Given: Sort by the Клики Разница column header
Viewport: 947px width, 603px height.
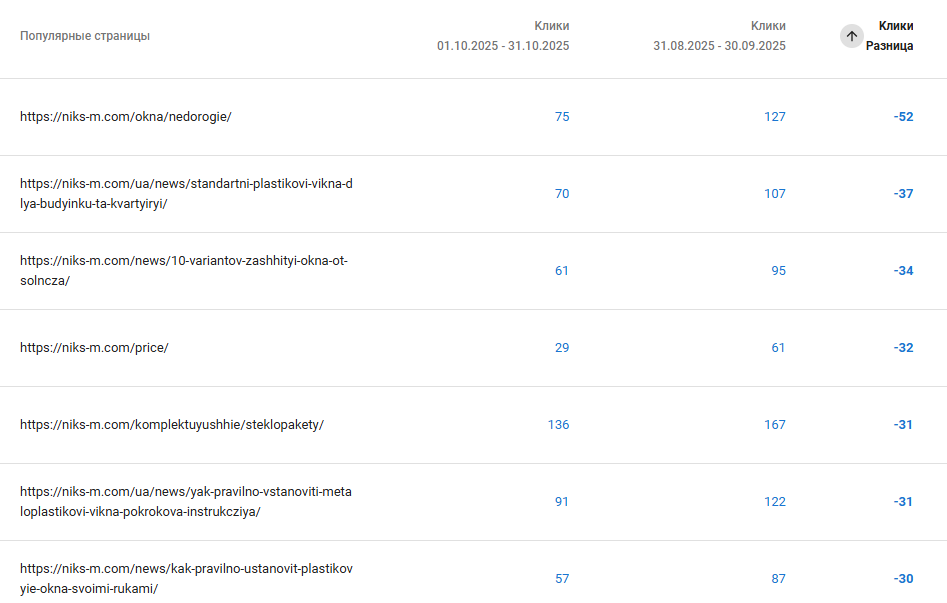Looking at the screenshot, I should tap(889, 36).
